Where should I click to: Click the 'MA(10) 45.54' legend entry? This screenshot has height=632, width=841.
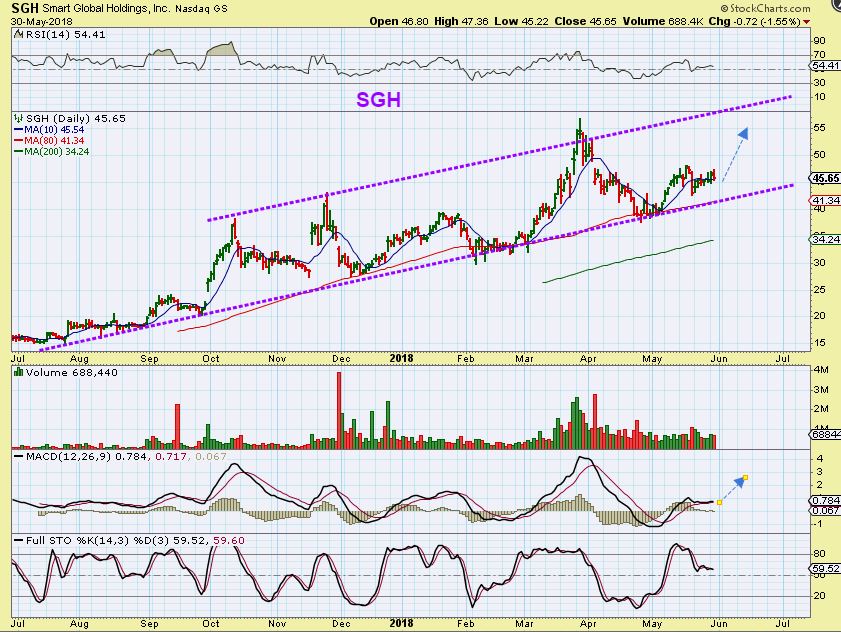(54, 130)
